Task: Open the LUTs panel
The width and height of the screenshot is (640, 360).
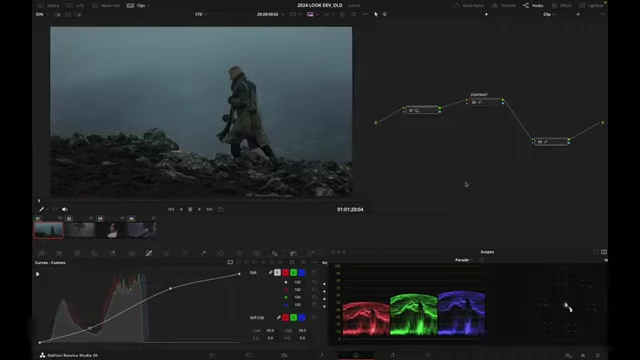Action: click(76, 6)
